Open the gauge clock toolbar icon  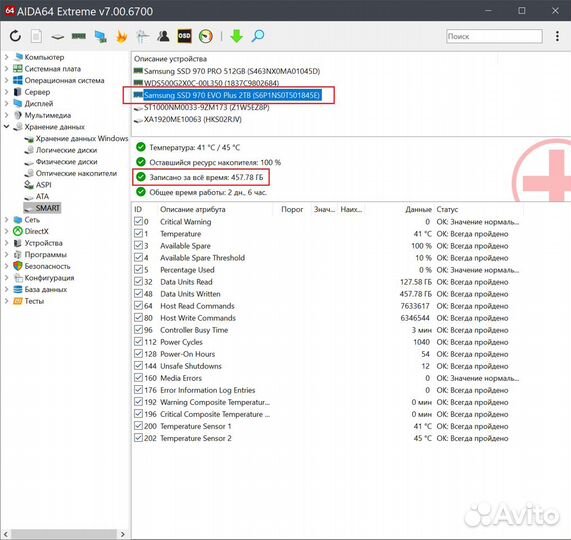206,36
